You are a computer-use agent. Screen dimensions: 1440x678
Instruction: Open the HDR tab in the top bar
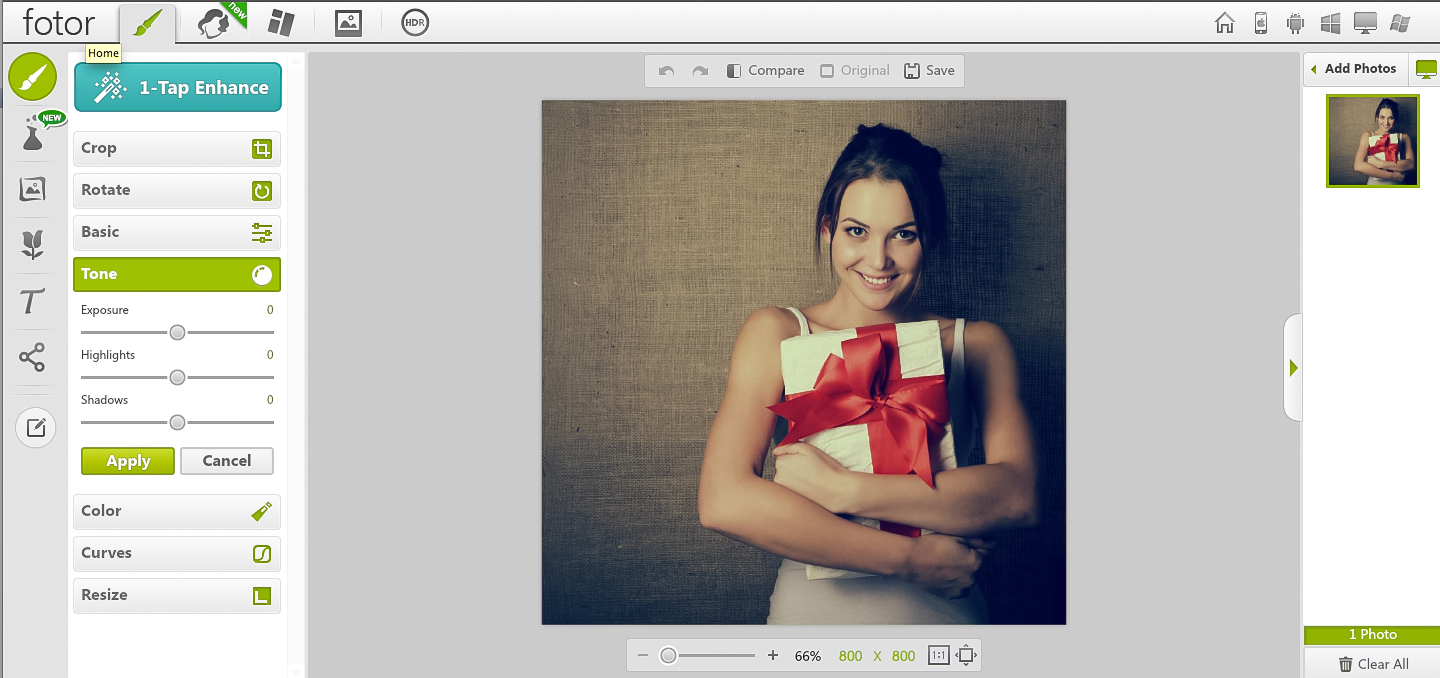pyautogui.click(x=415, y=23)
